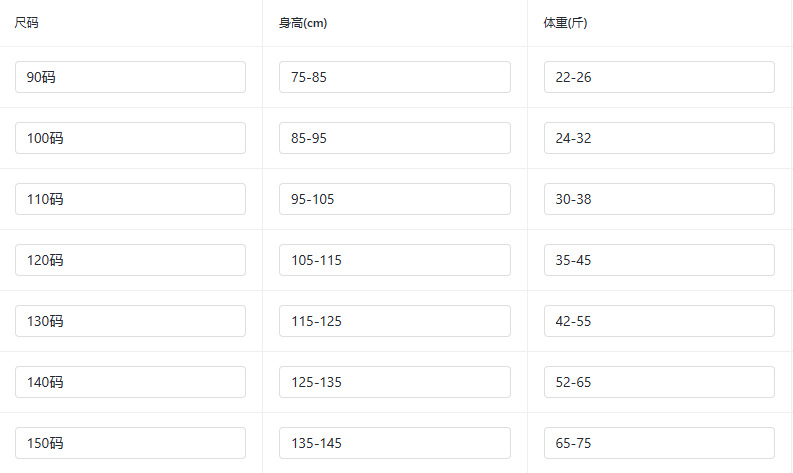Click the 85-95 height input
The width and height of the screenshot is (793, 473).
tap(395, 138)
